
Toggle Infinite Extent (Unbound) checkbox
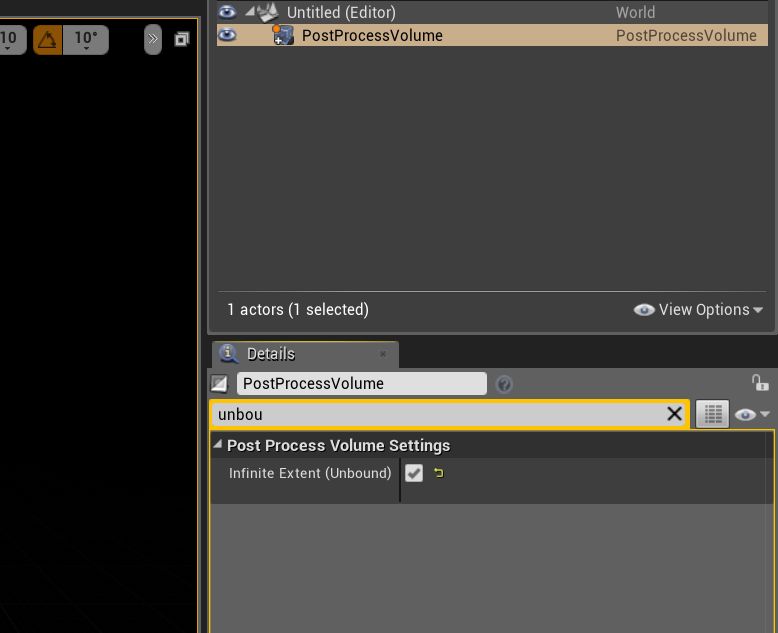(x=414, y=473)
